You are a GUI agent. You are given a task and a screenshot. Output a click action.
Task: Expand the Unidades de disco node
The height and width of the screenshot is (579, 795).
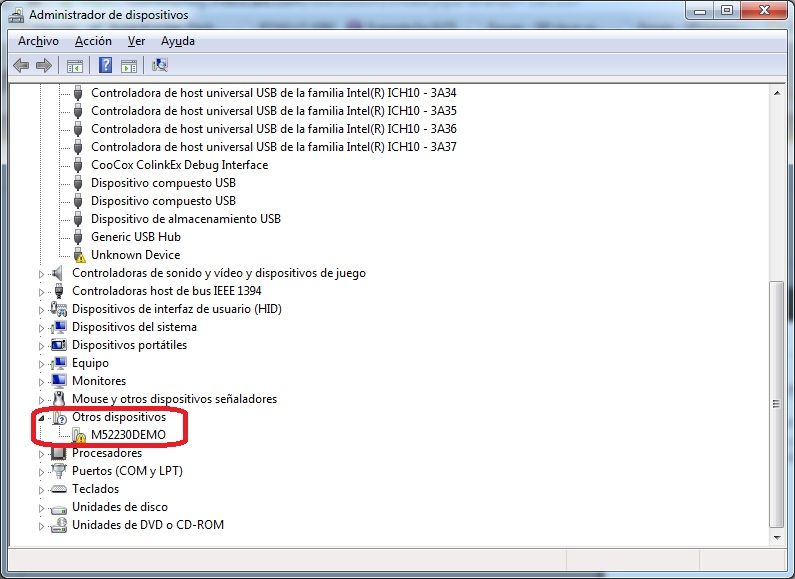click(42, 508)
